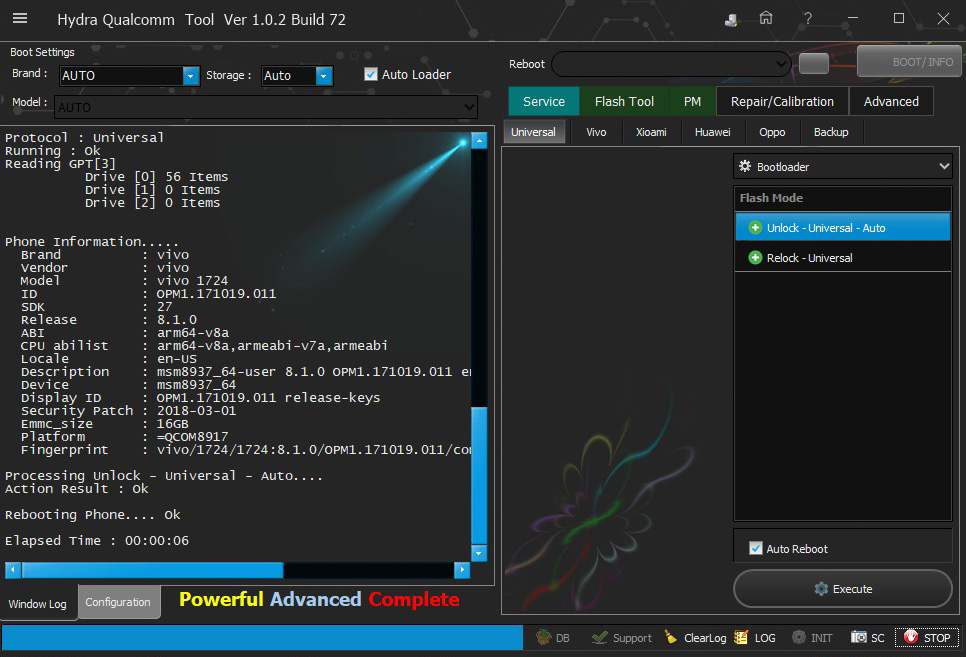Click the Execute button
The image size is (966, 657).
843,589
